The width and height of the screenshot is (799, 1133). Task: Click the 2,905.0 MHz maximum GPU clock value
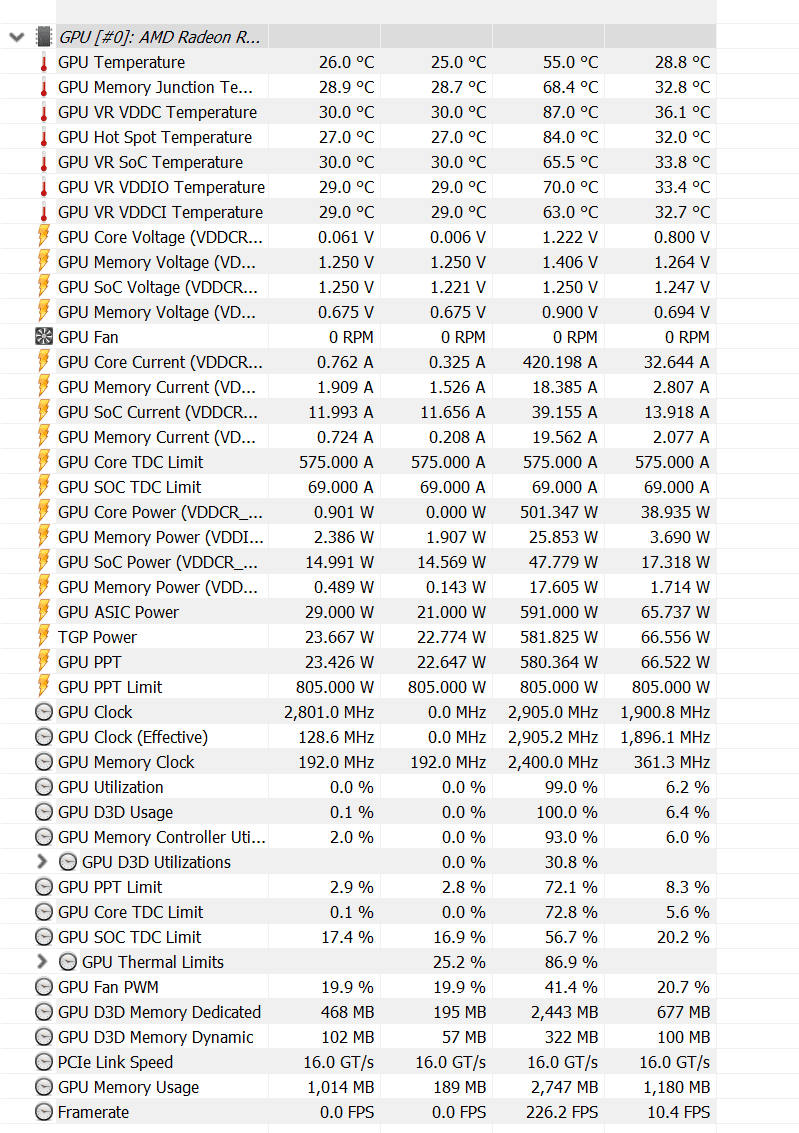coord(553,712)
